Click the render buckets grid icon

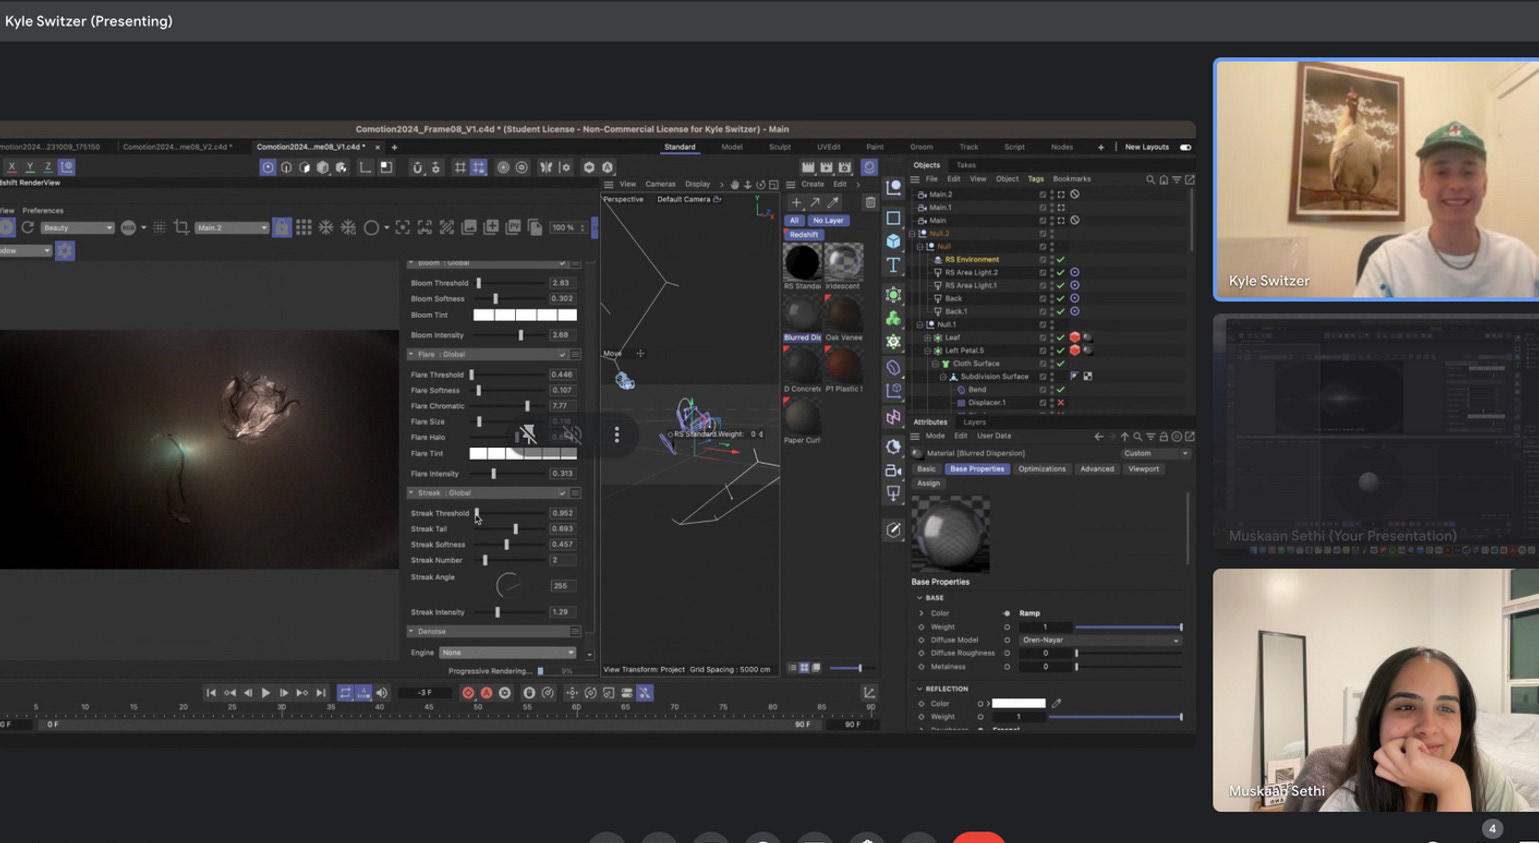[303, 228]
